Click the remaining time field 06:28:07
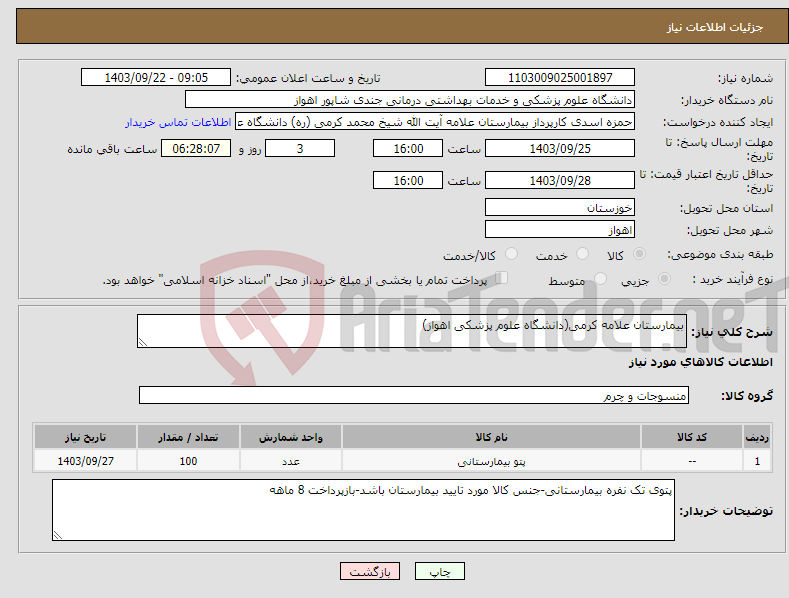Screen dimensions: 789x598 pyautogui.click(x=196, y=148)
